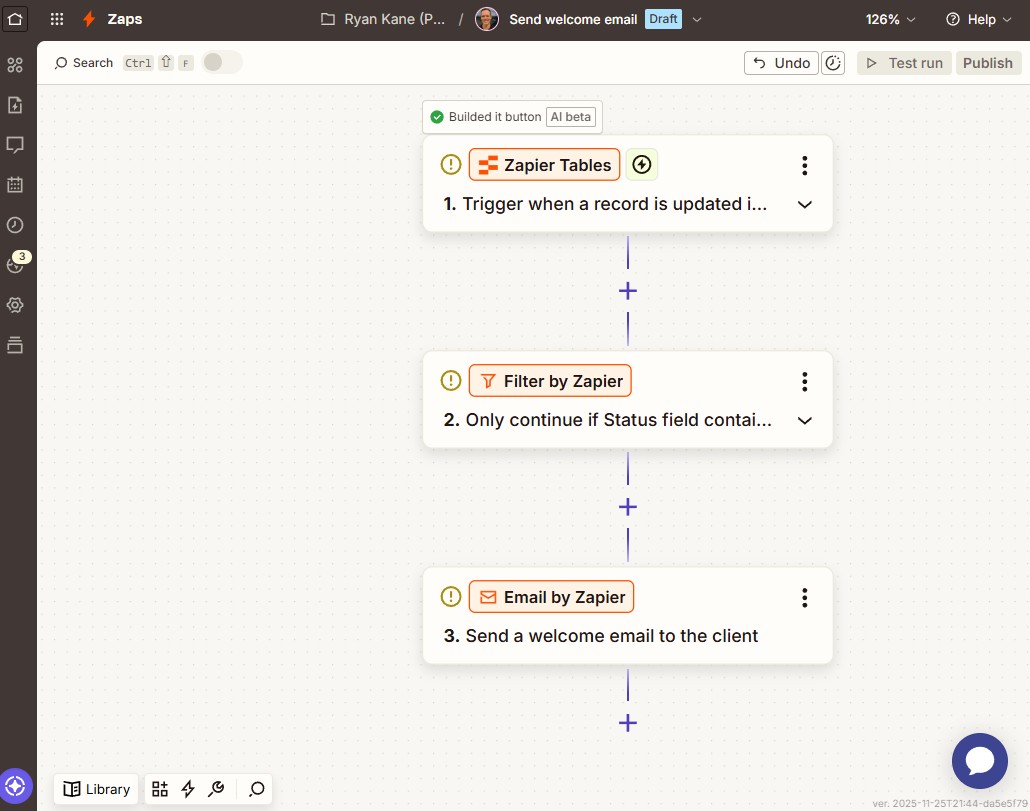Click the warning icon on the Email by Zapier step
Viewport: 1030px width, 811px height.
point(450,596)
